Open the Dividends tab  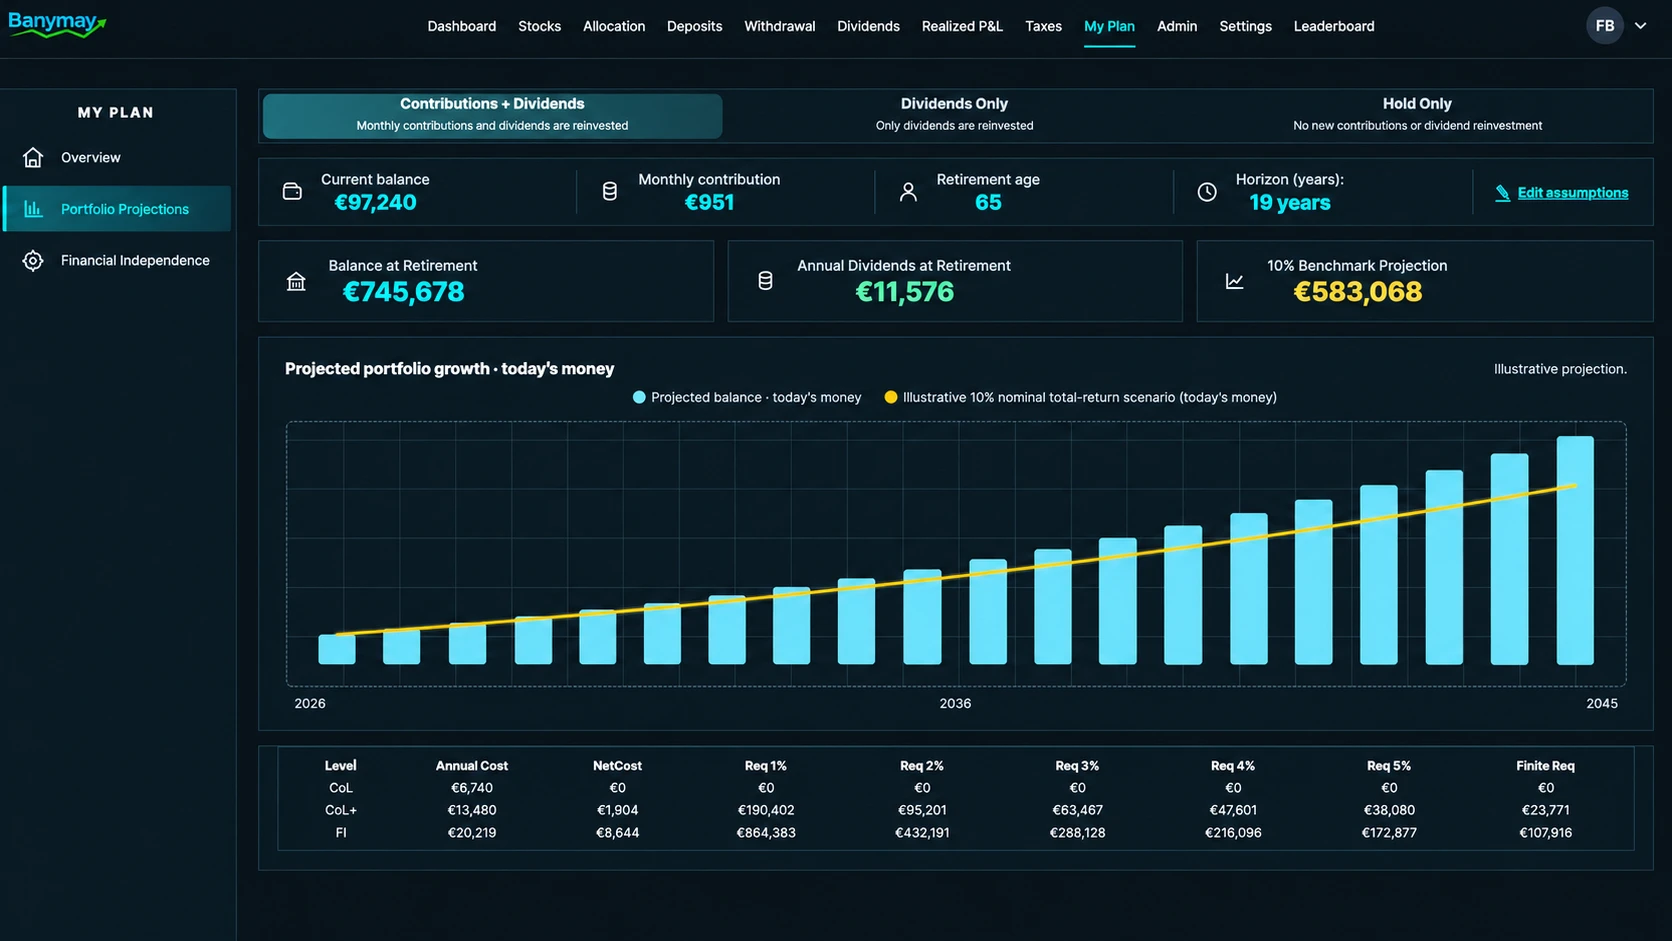[868, 26]
